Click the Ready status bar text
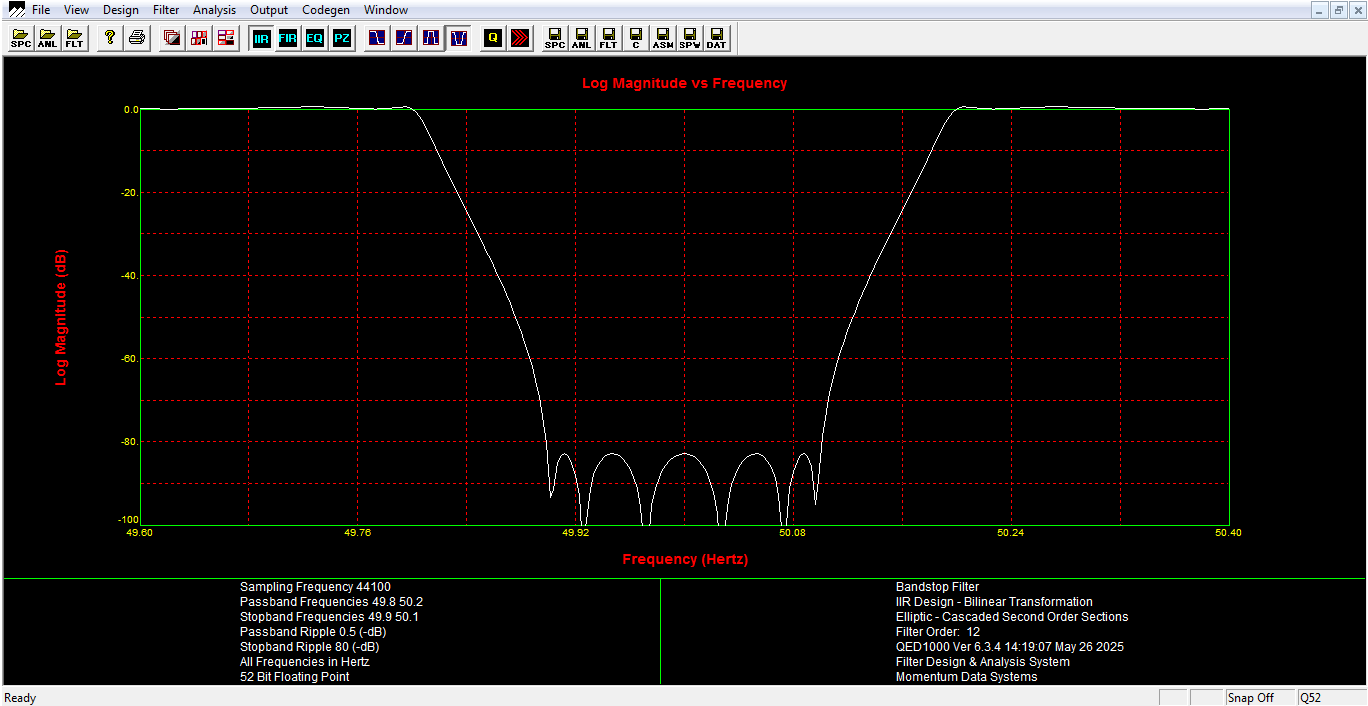 point(20,698)
